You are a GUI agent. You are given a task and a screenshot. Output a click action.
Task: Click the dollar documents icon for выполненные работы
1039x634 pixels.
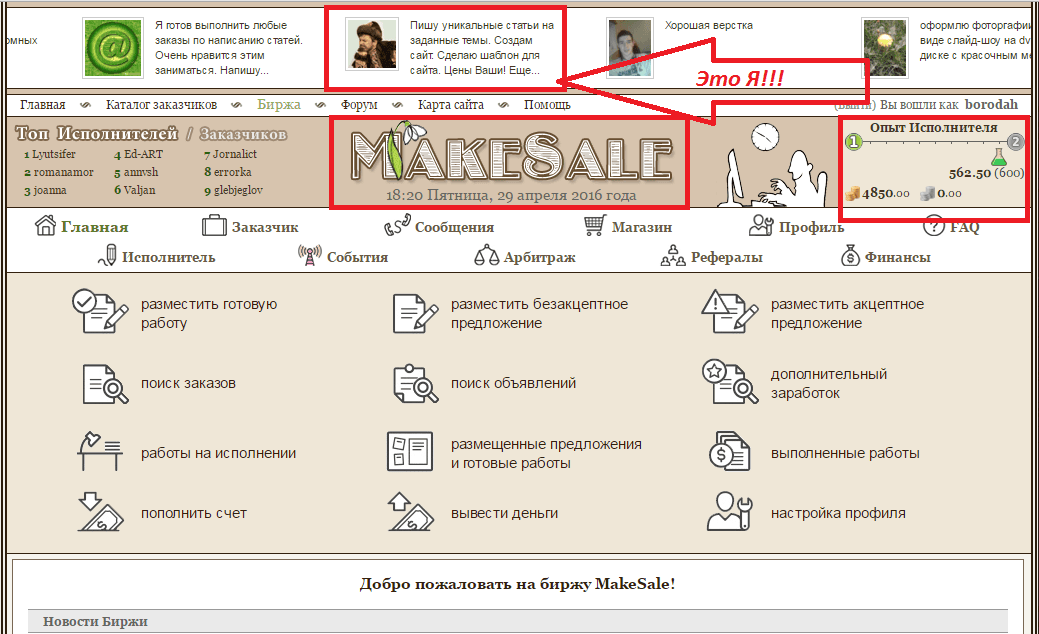(730, 451)
